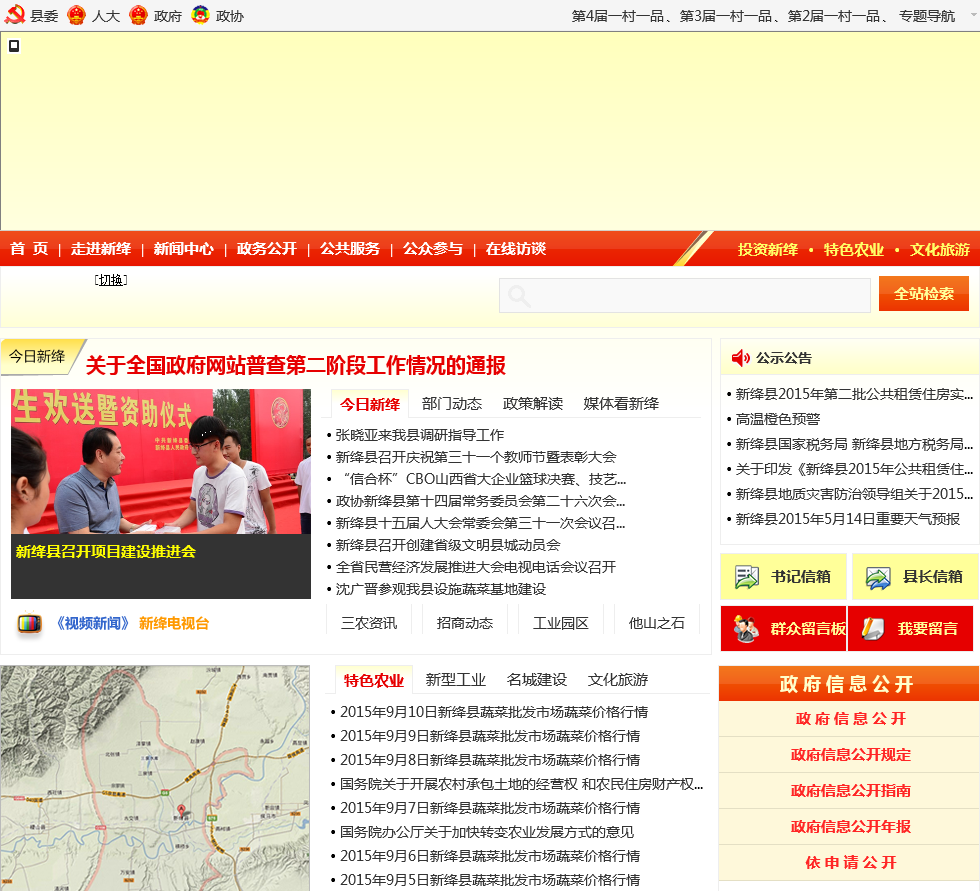Open 《视频新闻》 link
Screen dimensions: 980x891
(x=92, y=623)
